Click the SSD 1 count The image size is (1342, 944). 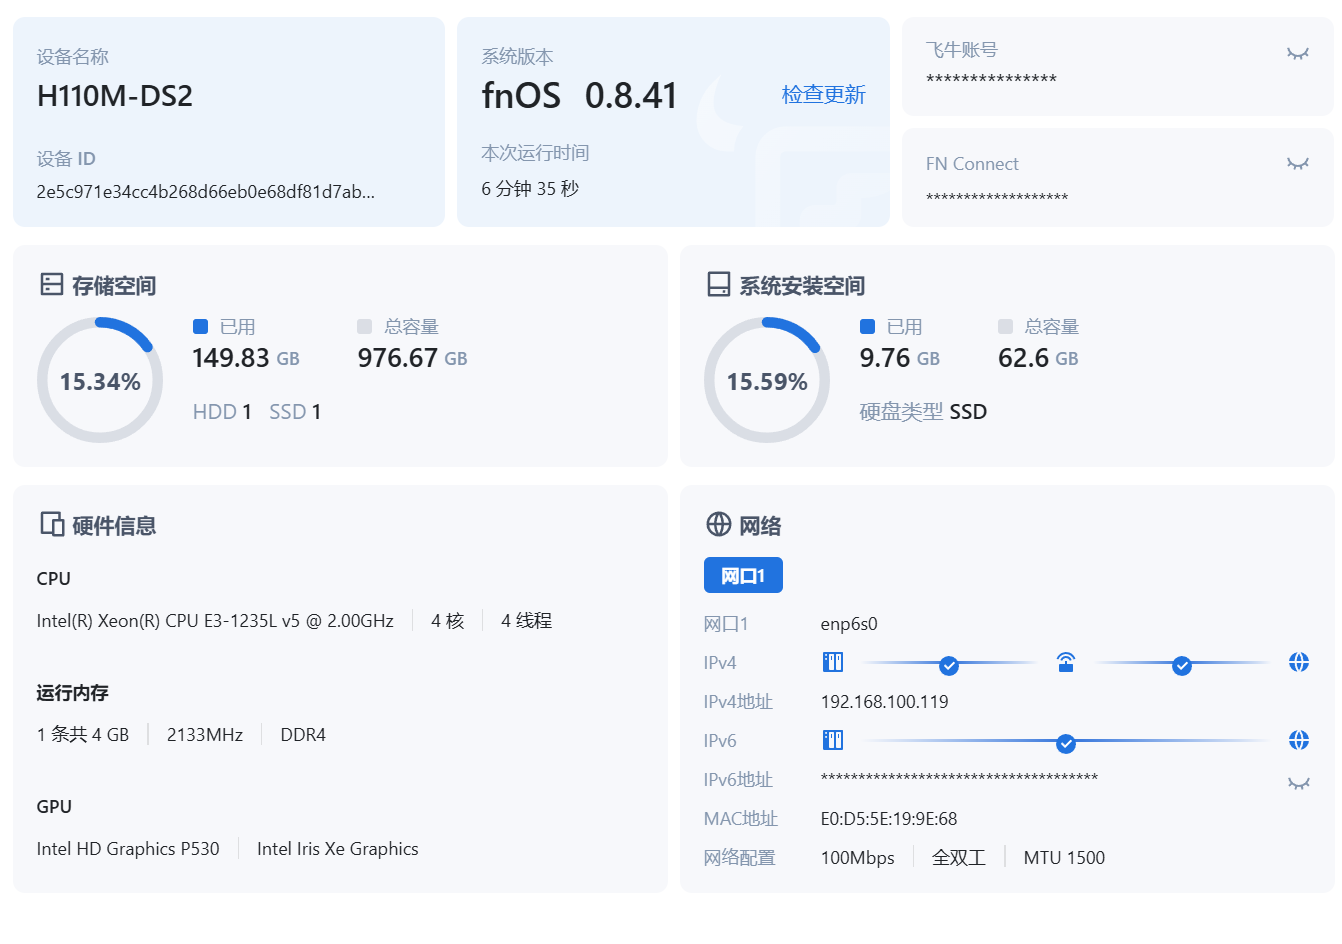click(295, 412)
